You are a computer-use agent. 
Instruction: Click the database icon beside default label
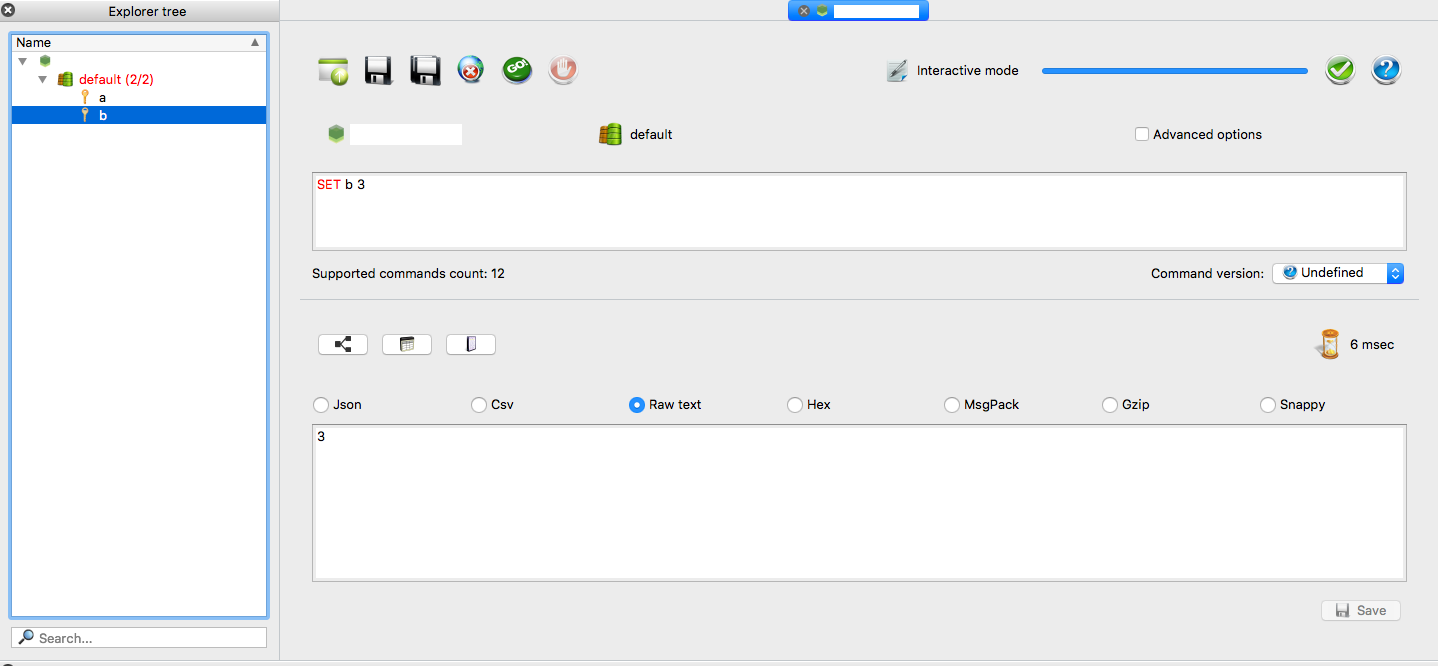(610, 134)
